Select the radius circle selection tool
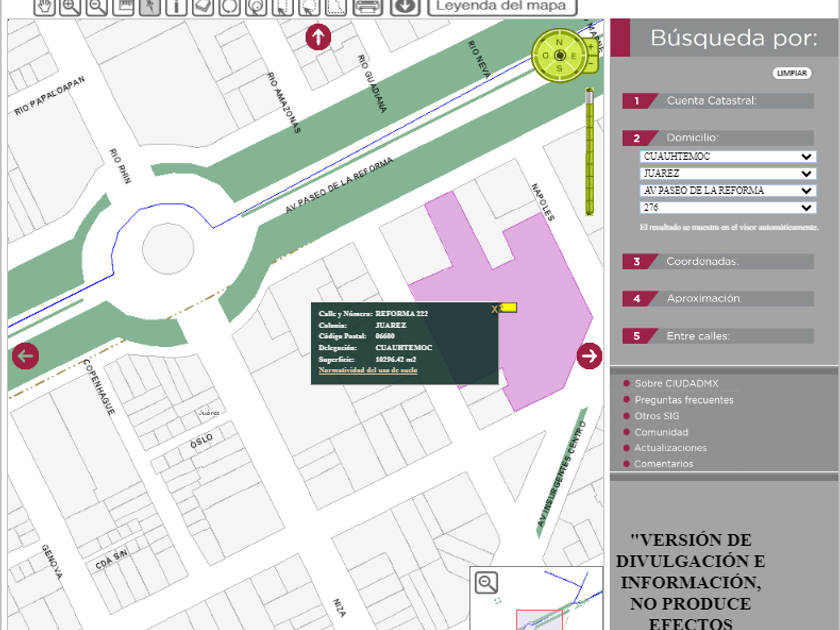This screenshot has width=840, height=630. click(256, 6)
